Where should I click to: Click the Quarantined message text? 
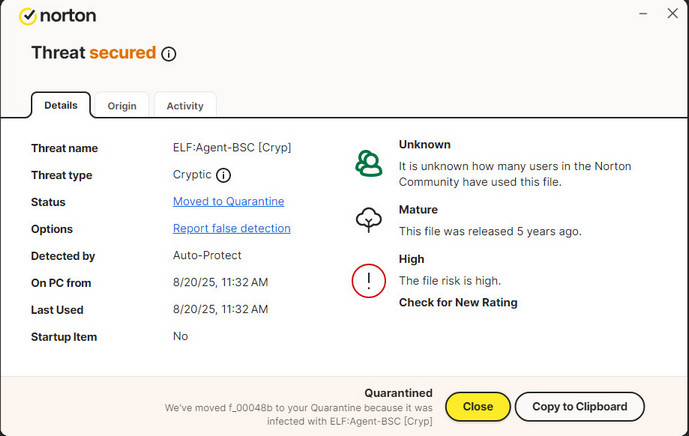(x=300, y=407)
